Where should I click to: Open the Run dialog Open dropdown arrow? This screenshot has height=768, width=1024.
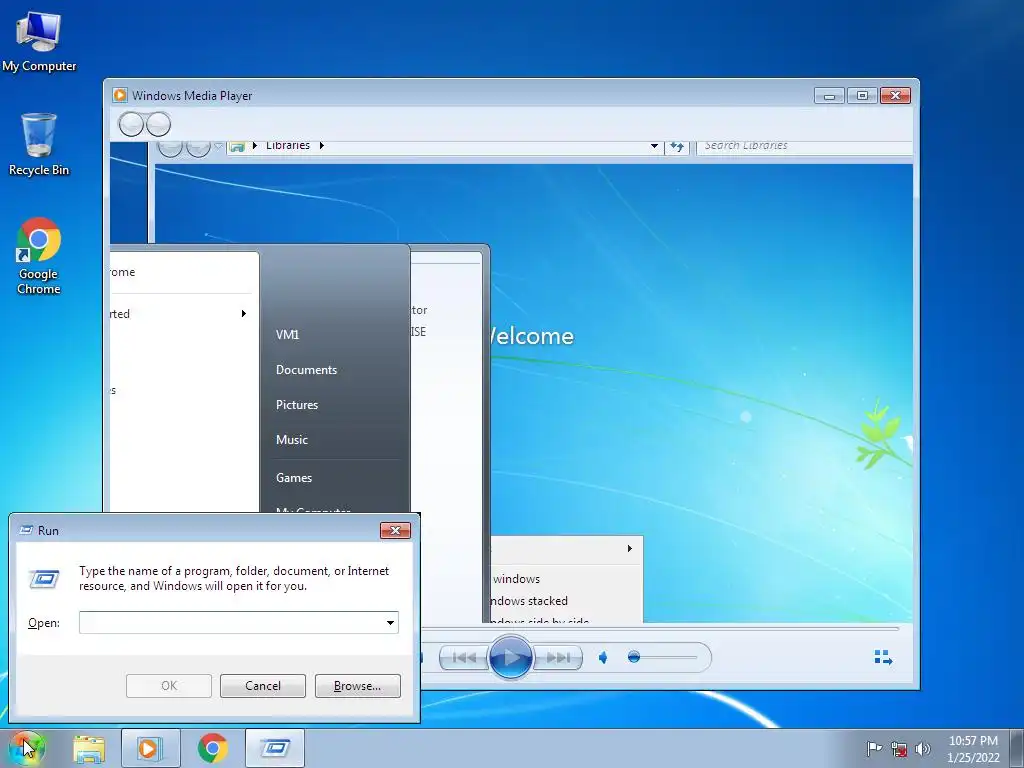pos(391,623)
